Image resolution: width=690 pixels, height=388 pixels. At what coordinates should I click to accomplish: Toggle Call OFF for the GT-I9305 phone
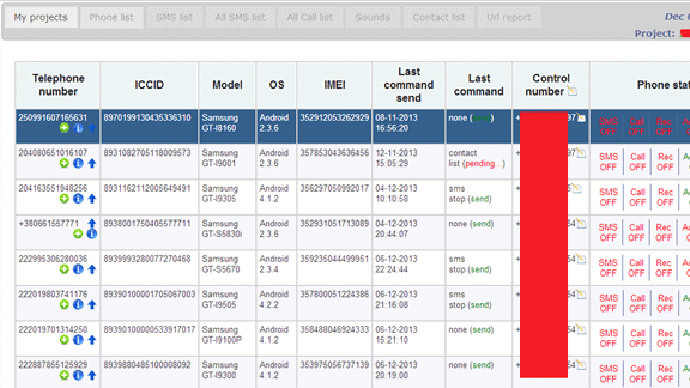[x=637, y=197]
